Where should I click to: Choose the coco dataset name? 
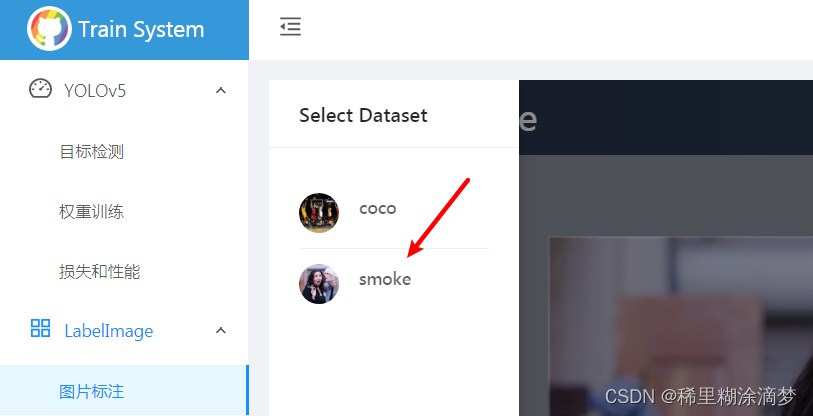377,209
